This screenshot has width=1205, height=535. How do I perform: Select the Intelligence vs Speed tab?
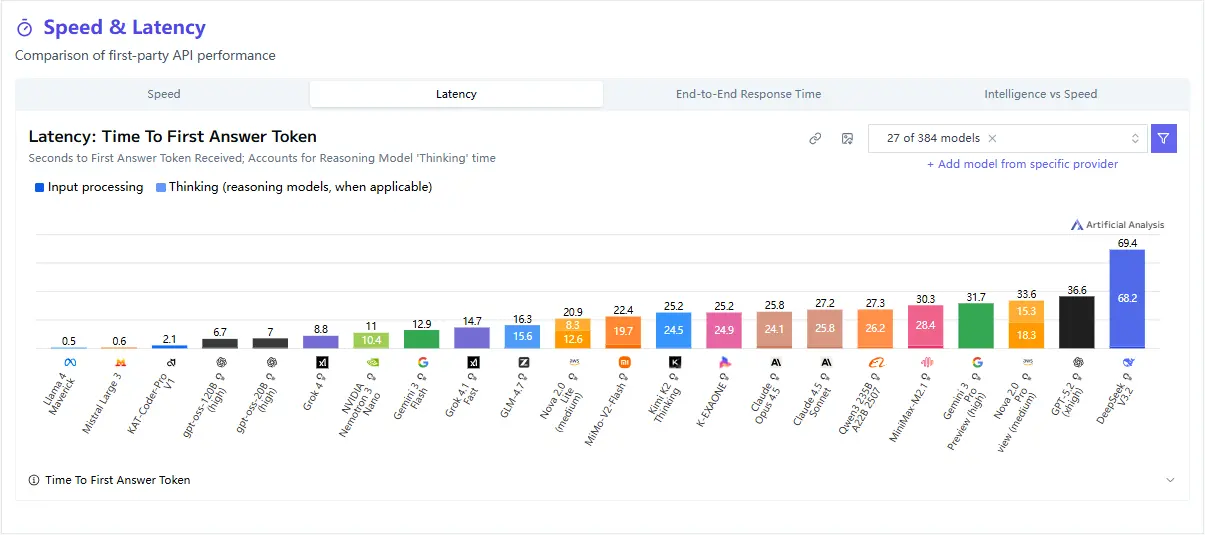point(1040,94)
